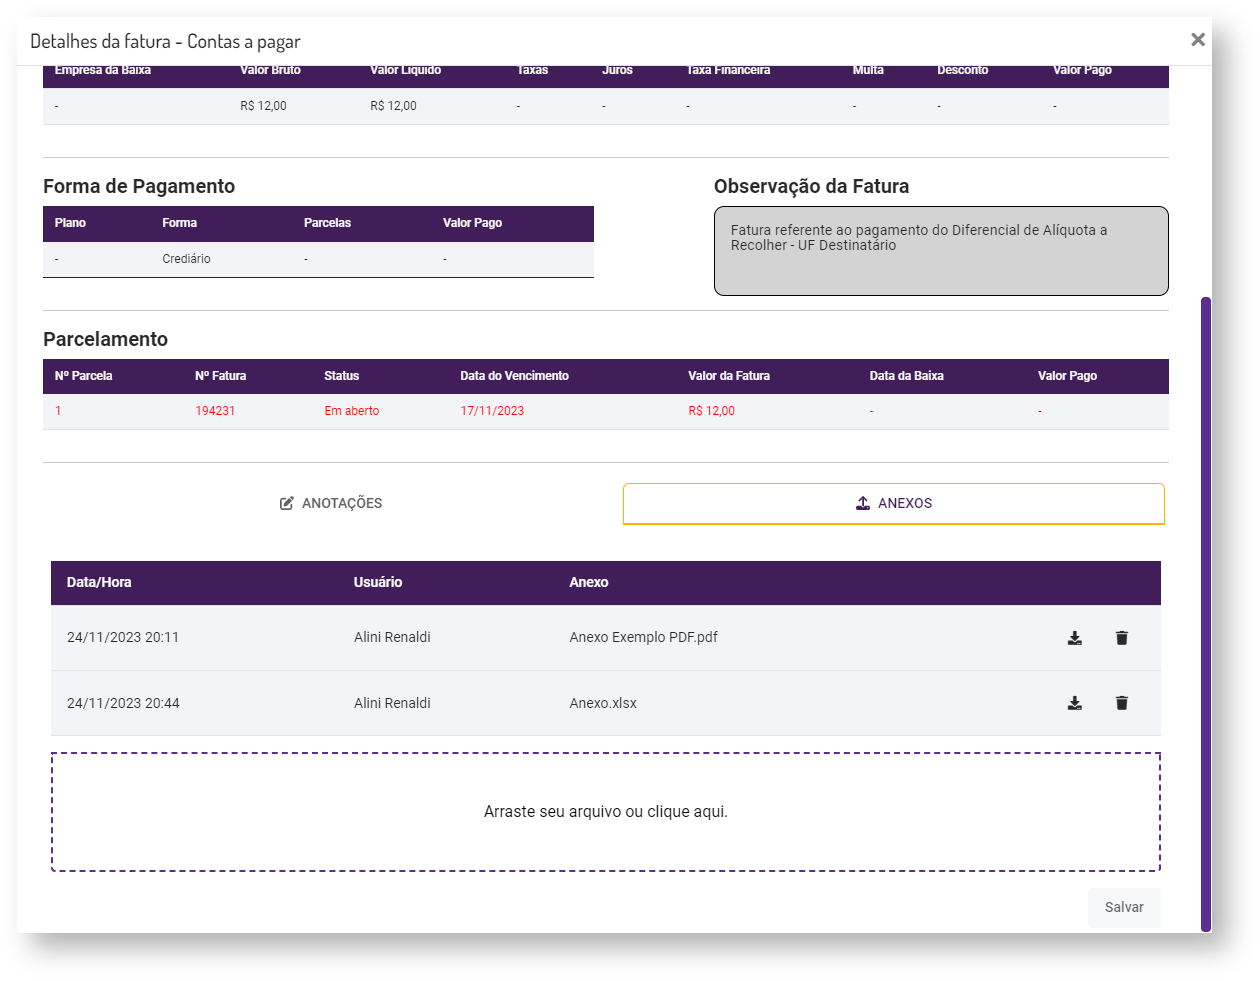Click the Valor da Fatura column header
Screen dimensions: 1260x981
click(728, 376)
